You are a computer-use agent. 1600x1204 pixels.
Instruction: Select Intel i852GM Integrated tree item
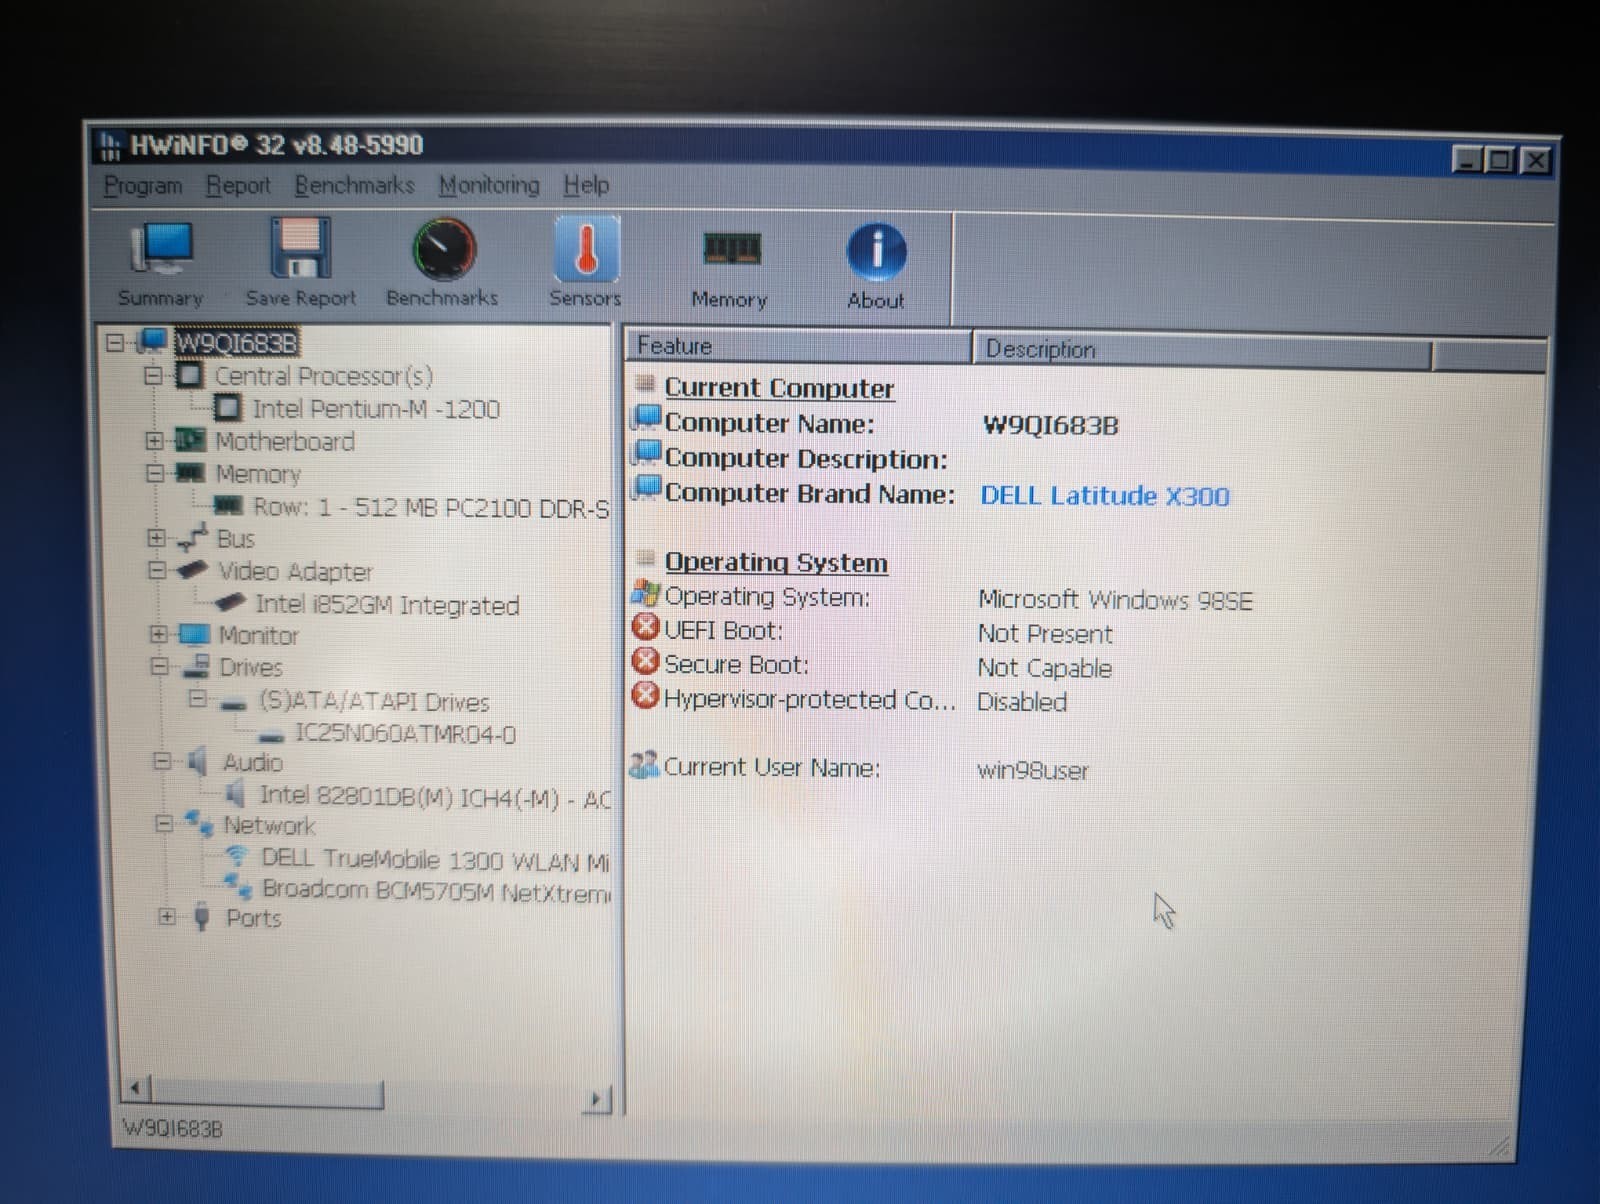(387, 605)
